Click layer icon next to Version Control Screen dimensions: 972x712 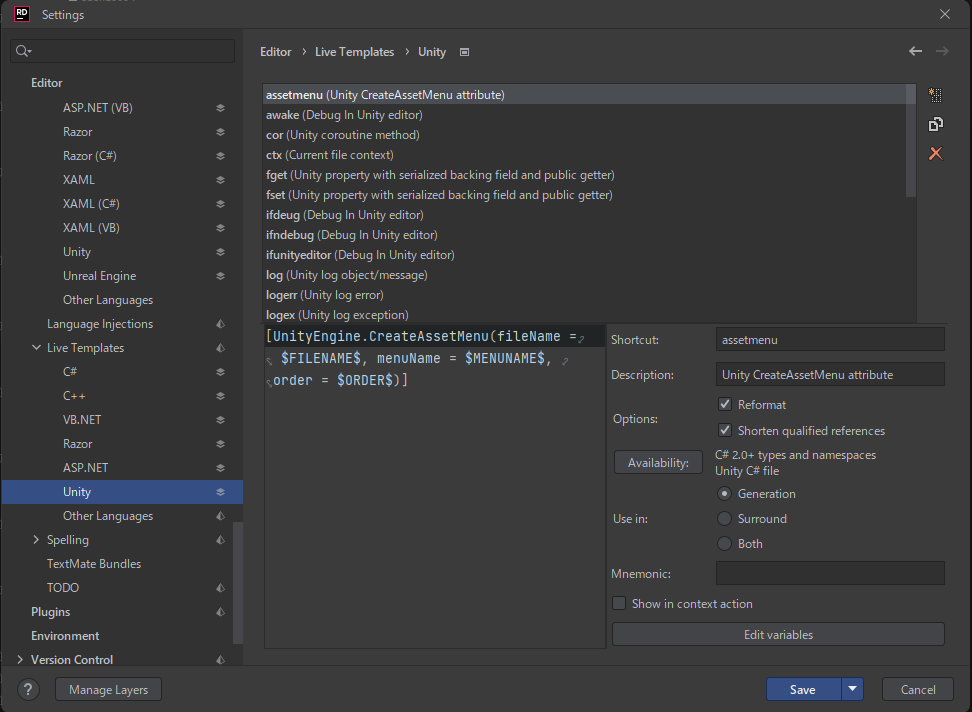(x=220, y=660)
